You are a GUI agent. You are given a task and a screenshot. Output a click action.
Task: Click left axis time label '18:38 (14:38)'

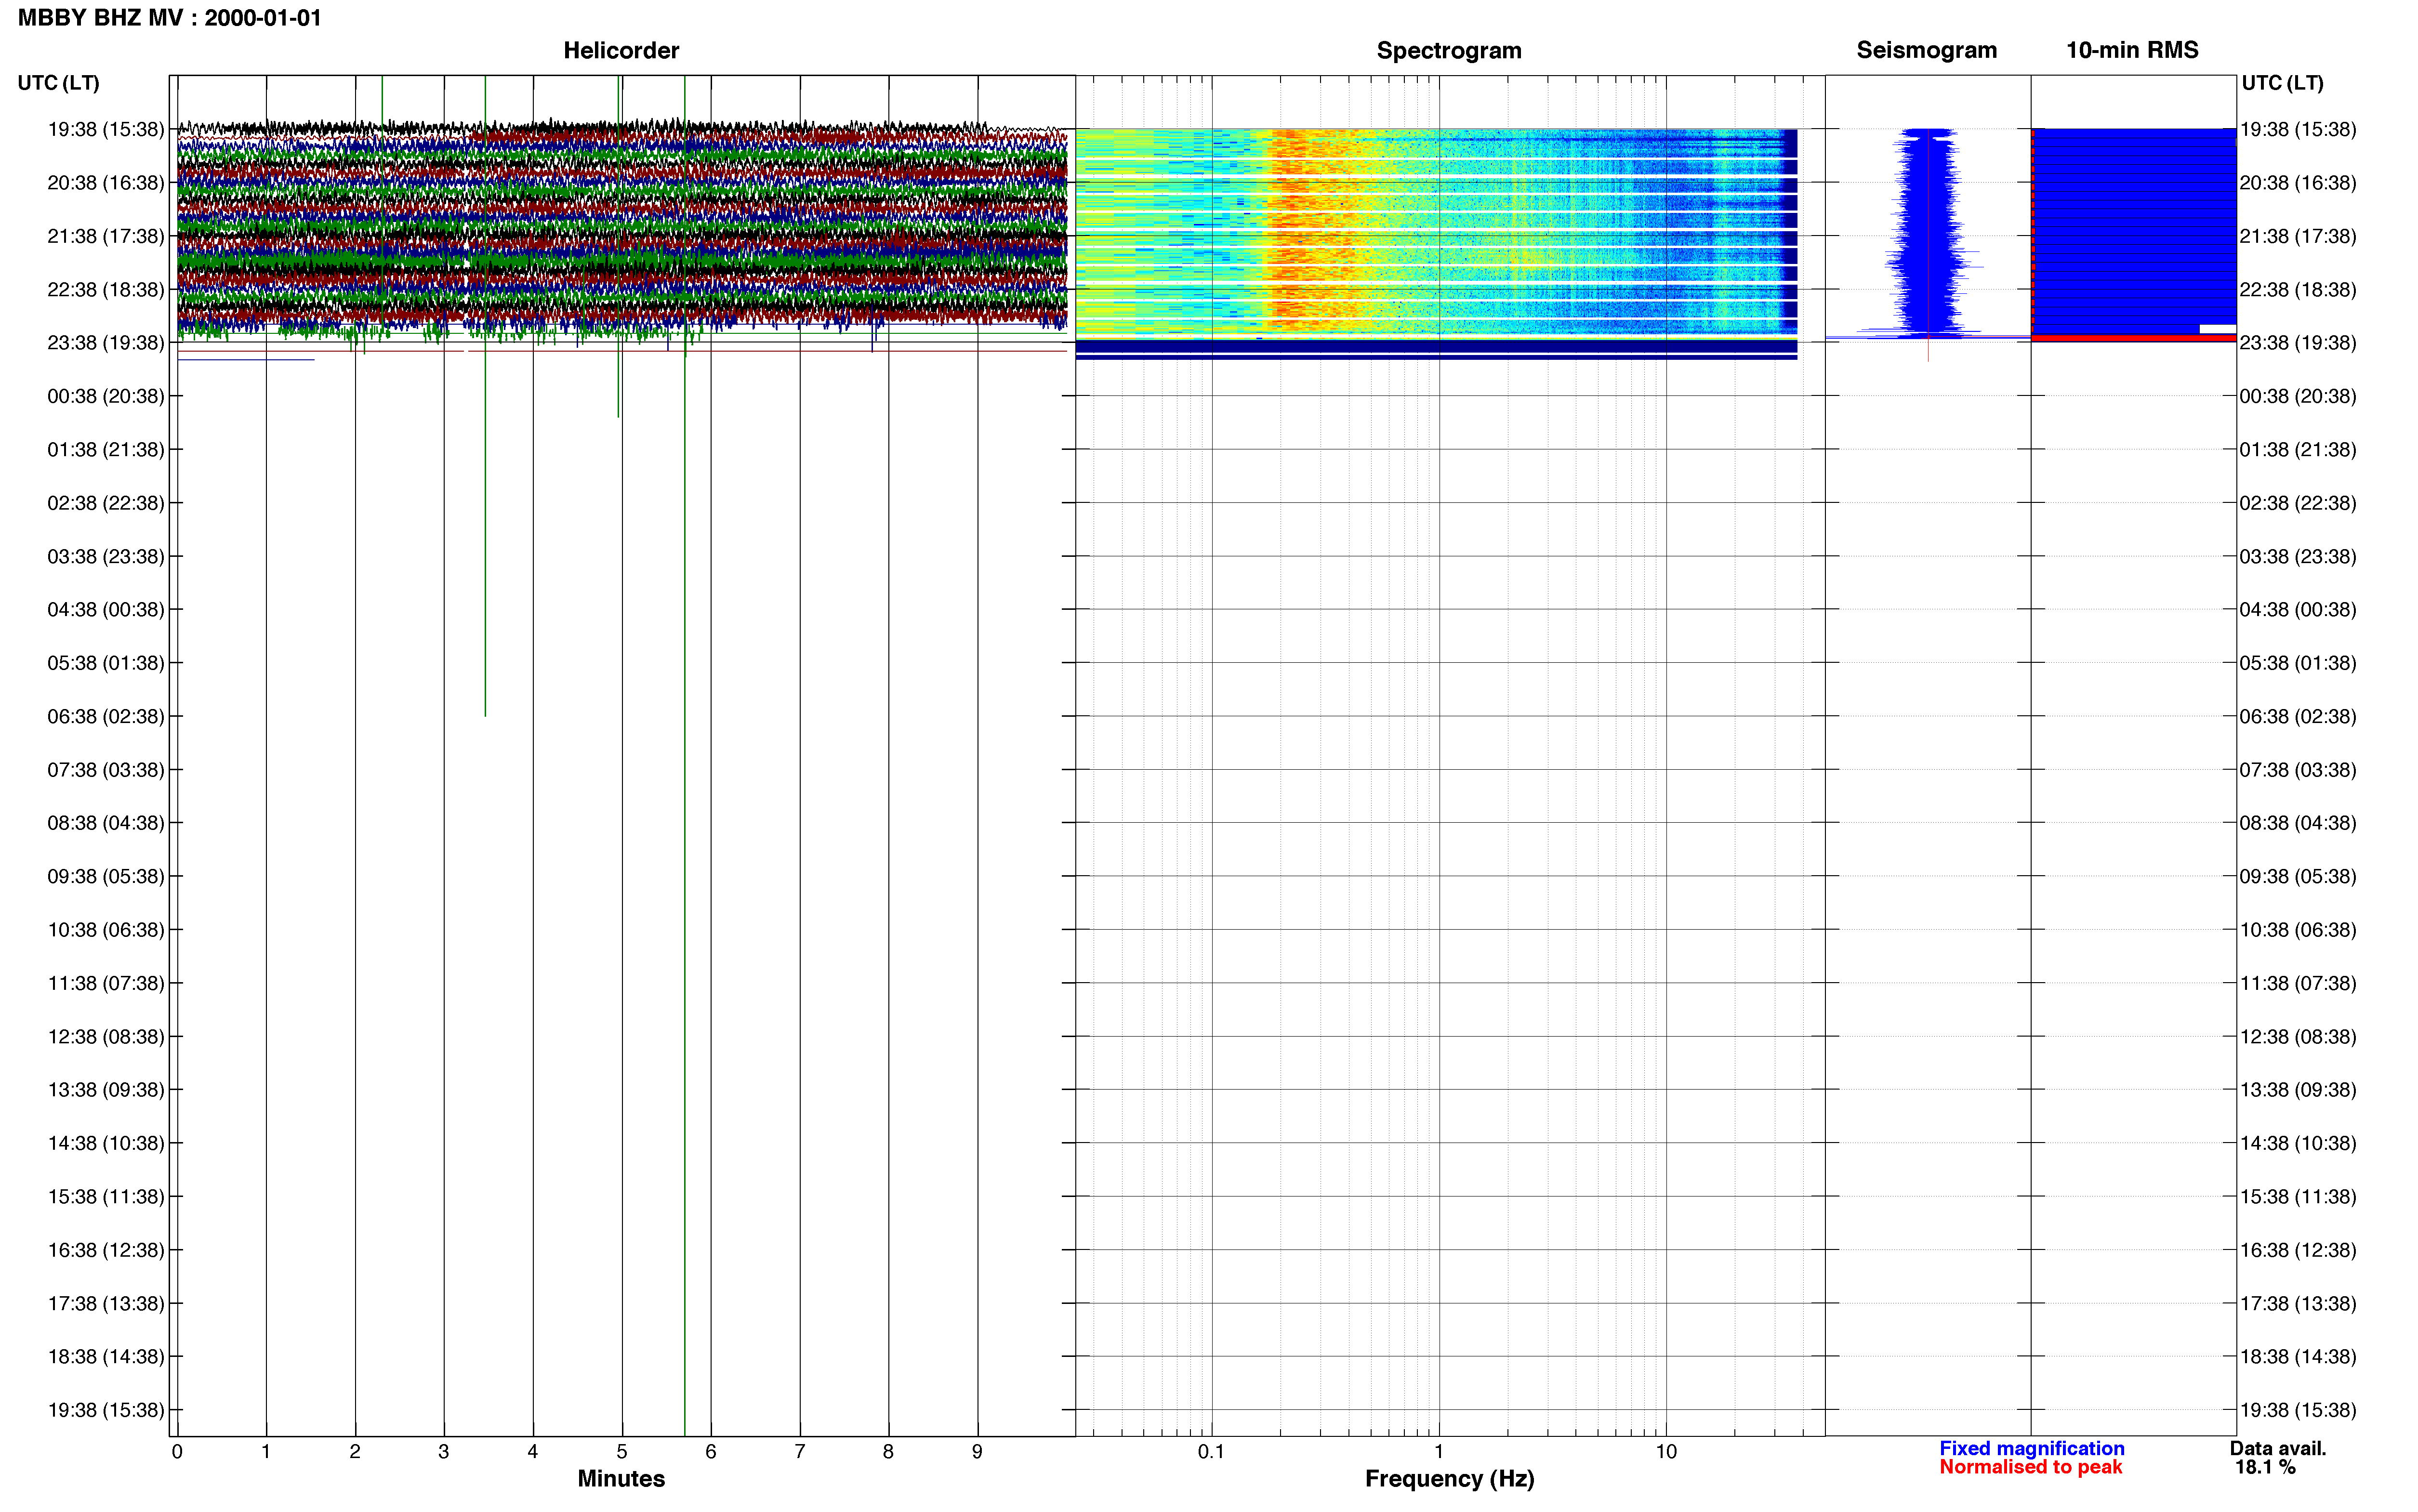106,1356
